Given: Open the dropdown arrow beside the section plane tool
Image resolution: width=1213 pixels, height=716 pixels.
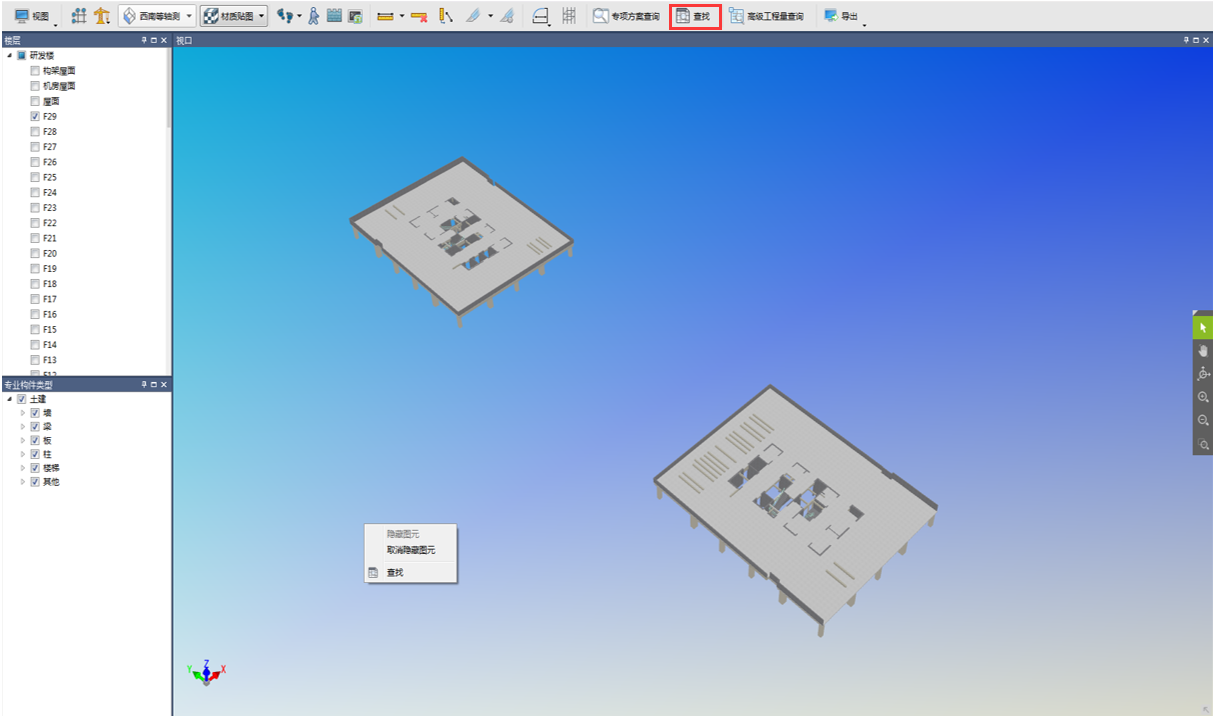Looking at the screenshot, I should pos(490,16).
